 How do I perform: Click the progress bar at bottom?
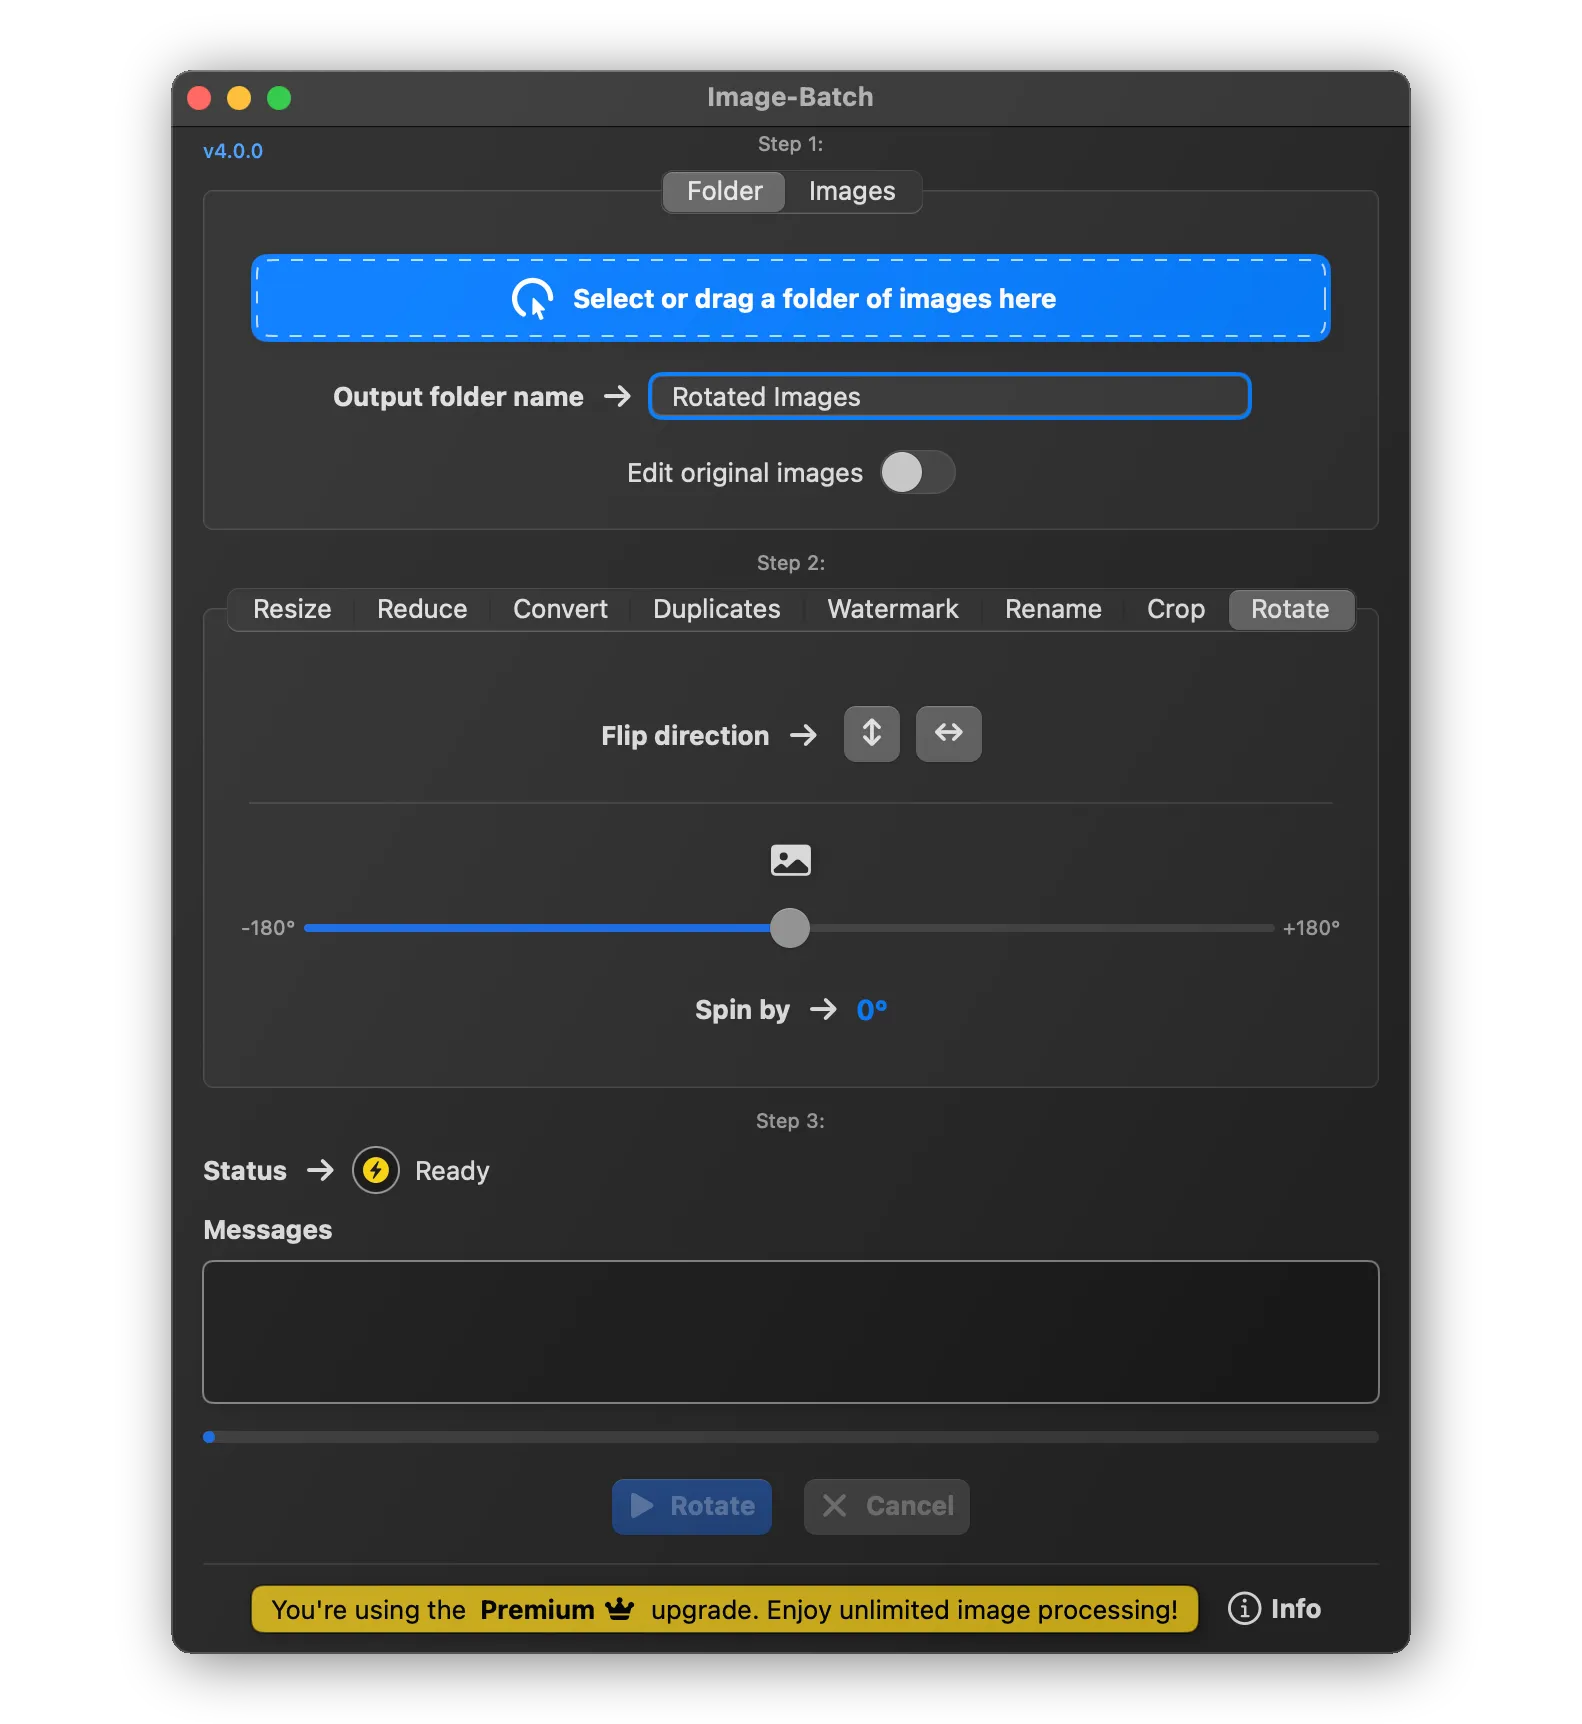[x=790, y=1437]
